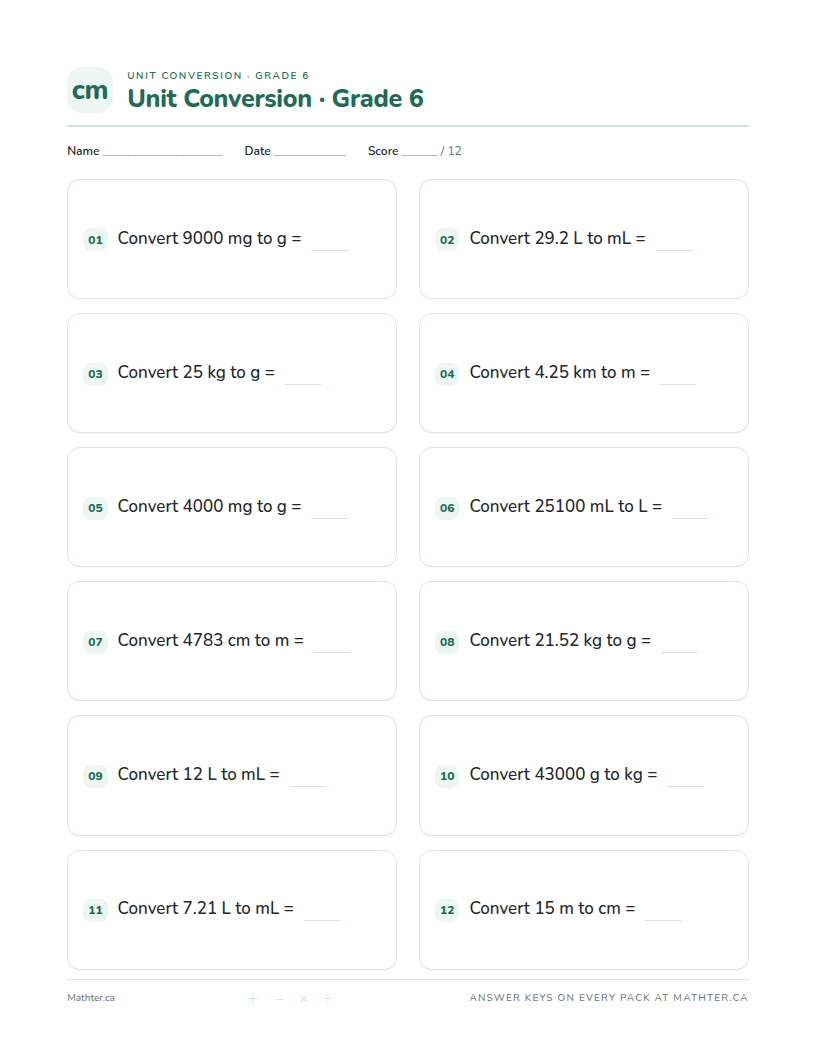Click the question number badge 06
This screenshot has height=1056, width=816.
point(447,508)
